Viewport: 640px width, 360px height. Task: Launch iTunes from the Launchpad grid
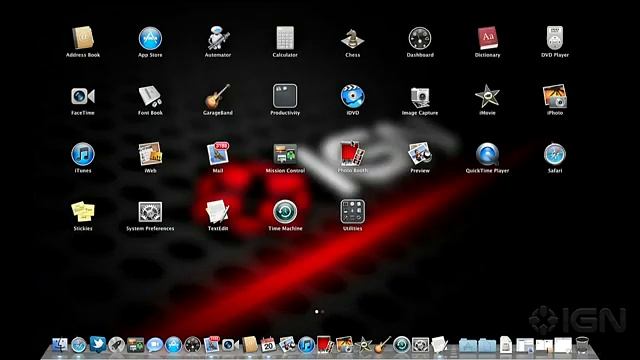coord(83,154)
